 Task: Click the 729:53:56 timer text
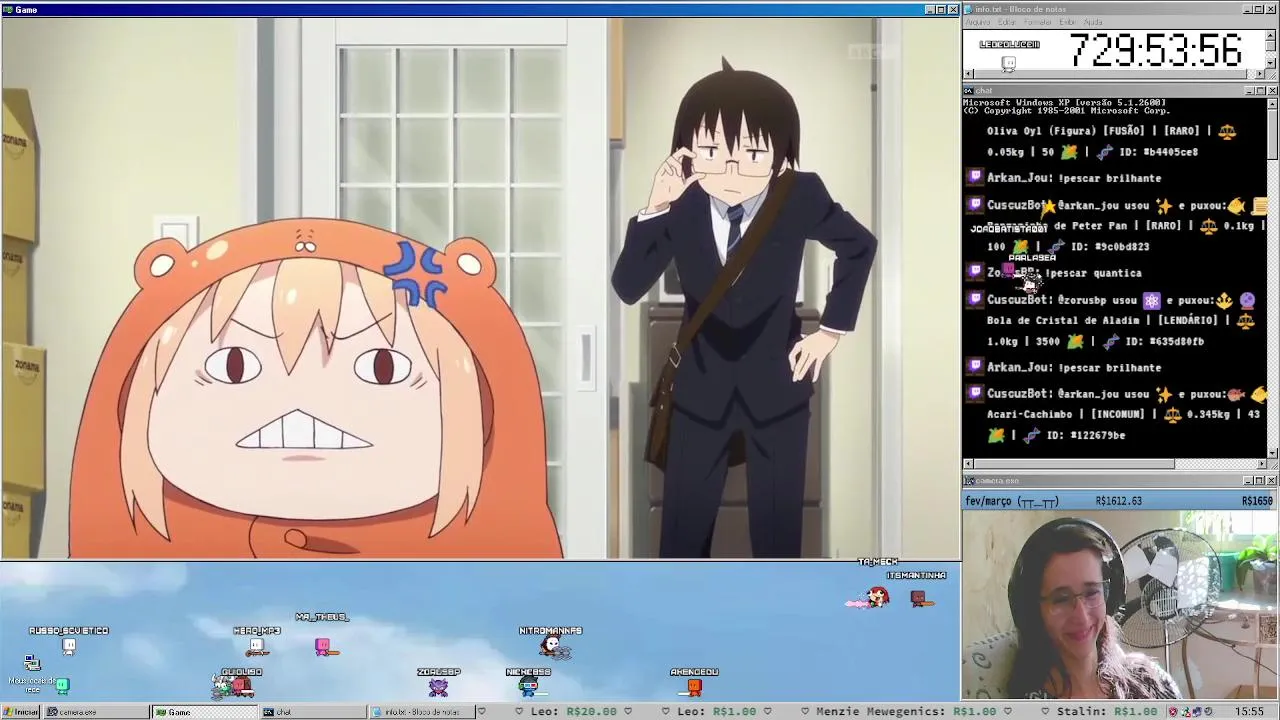coord(1156,50)
